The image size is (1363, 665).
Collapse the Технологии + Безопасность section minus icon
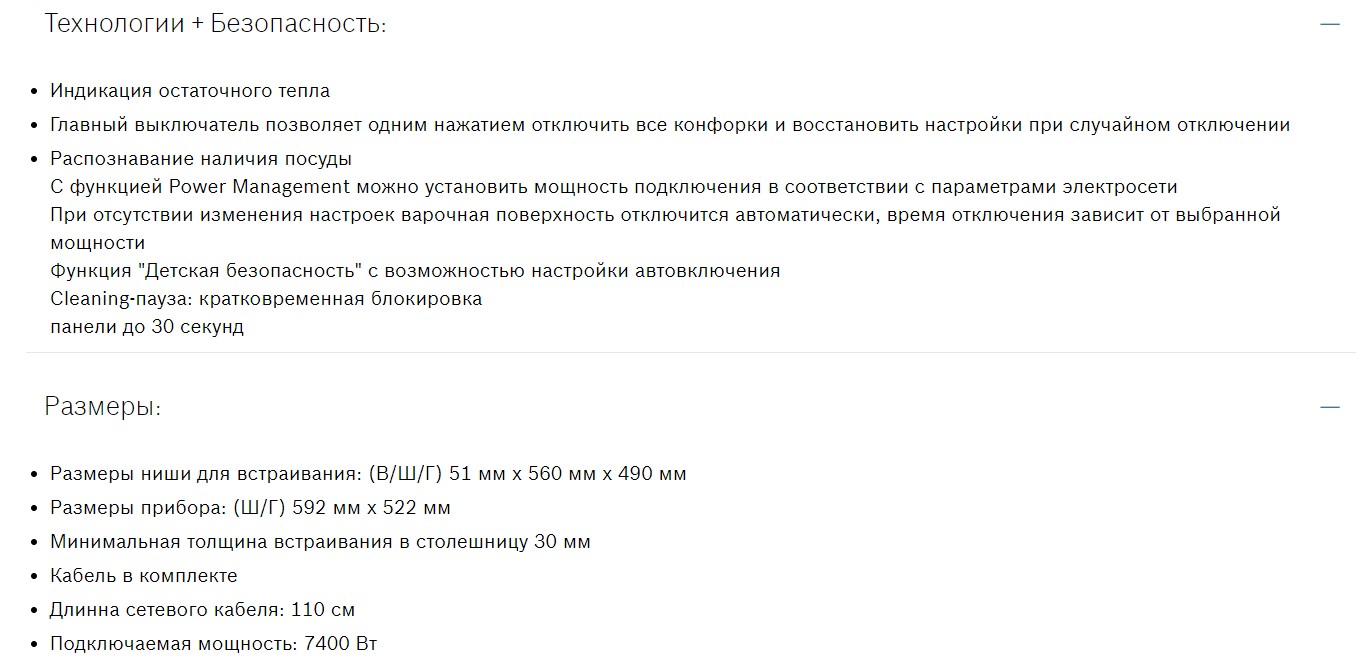tap(1329, 24)
